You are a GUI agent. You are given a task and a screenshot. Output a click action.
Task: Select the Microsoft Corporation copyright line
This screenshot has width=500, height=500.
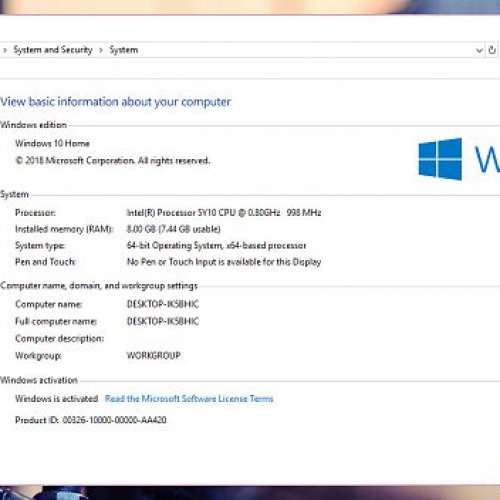[113, 161]
